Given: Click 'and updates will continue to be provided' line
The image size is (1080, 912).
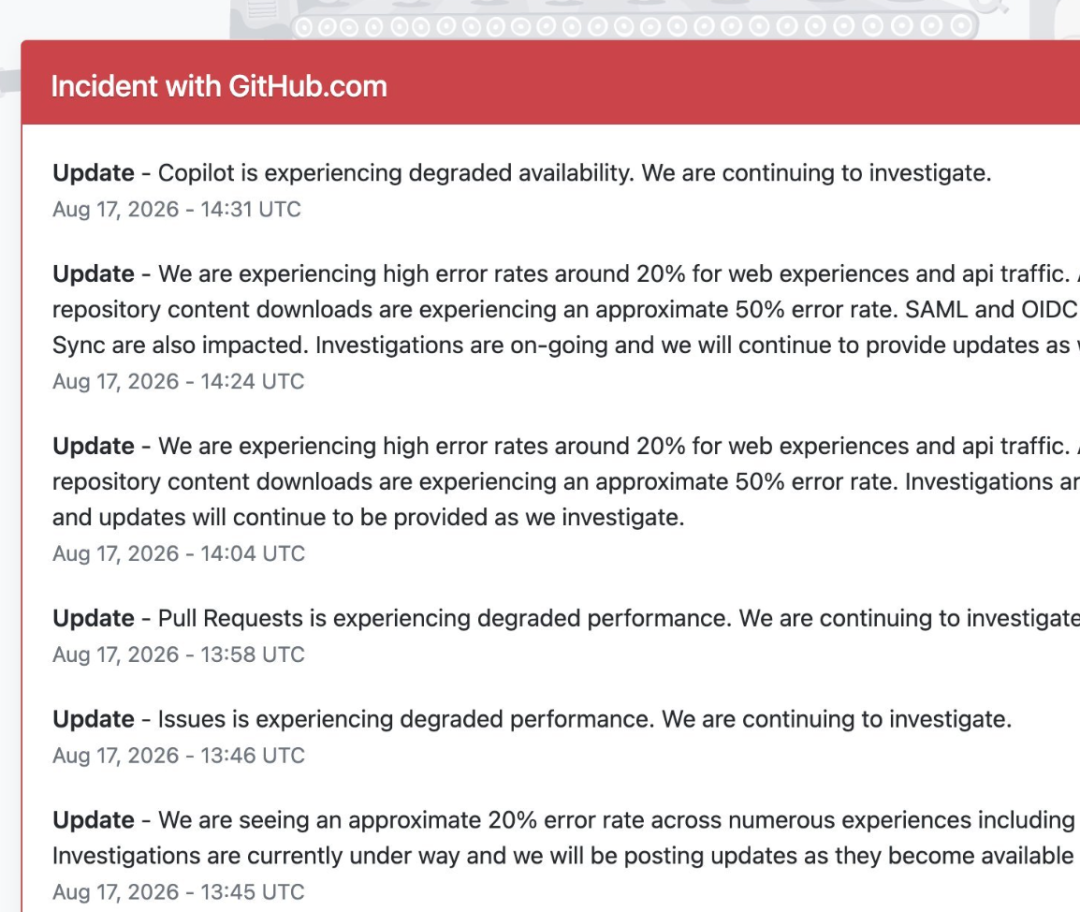Looking at the screenshot, I should 368,517.
